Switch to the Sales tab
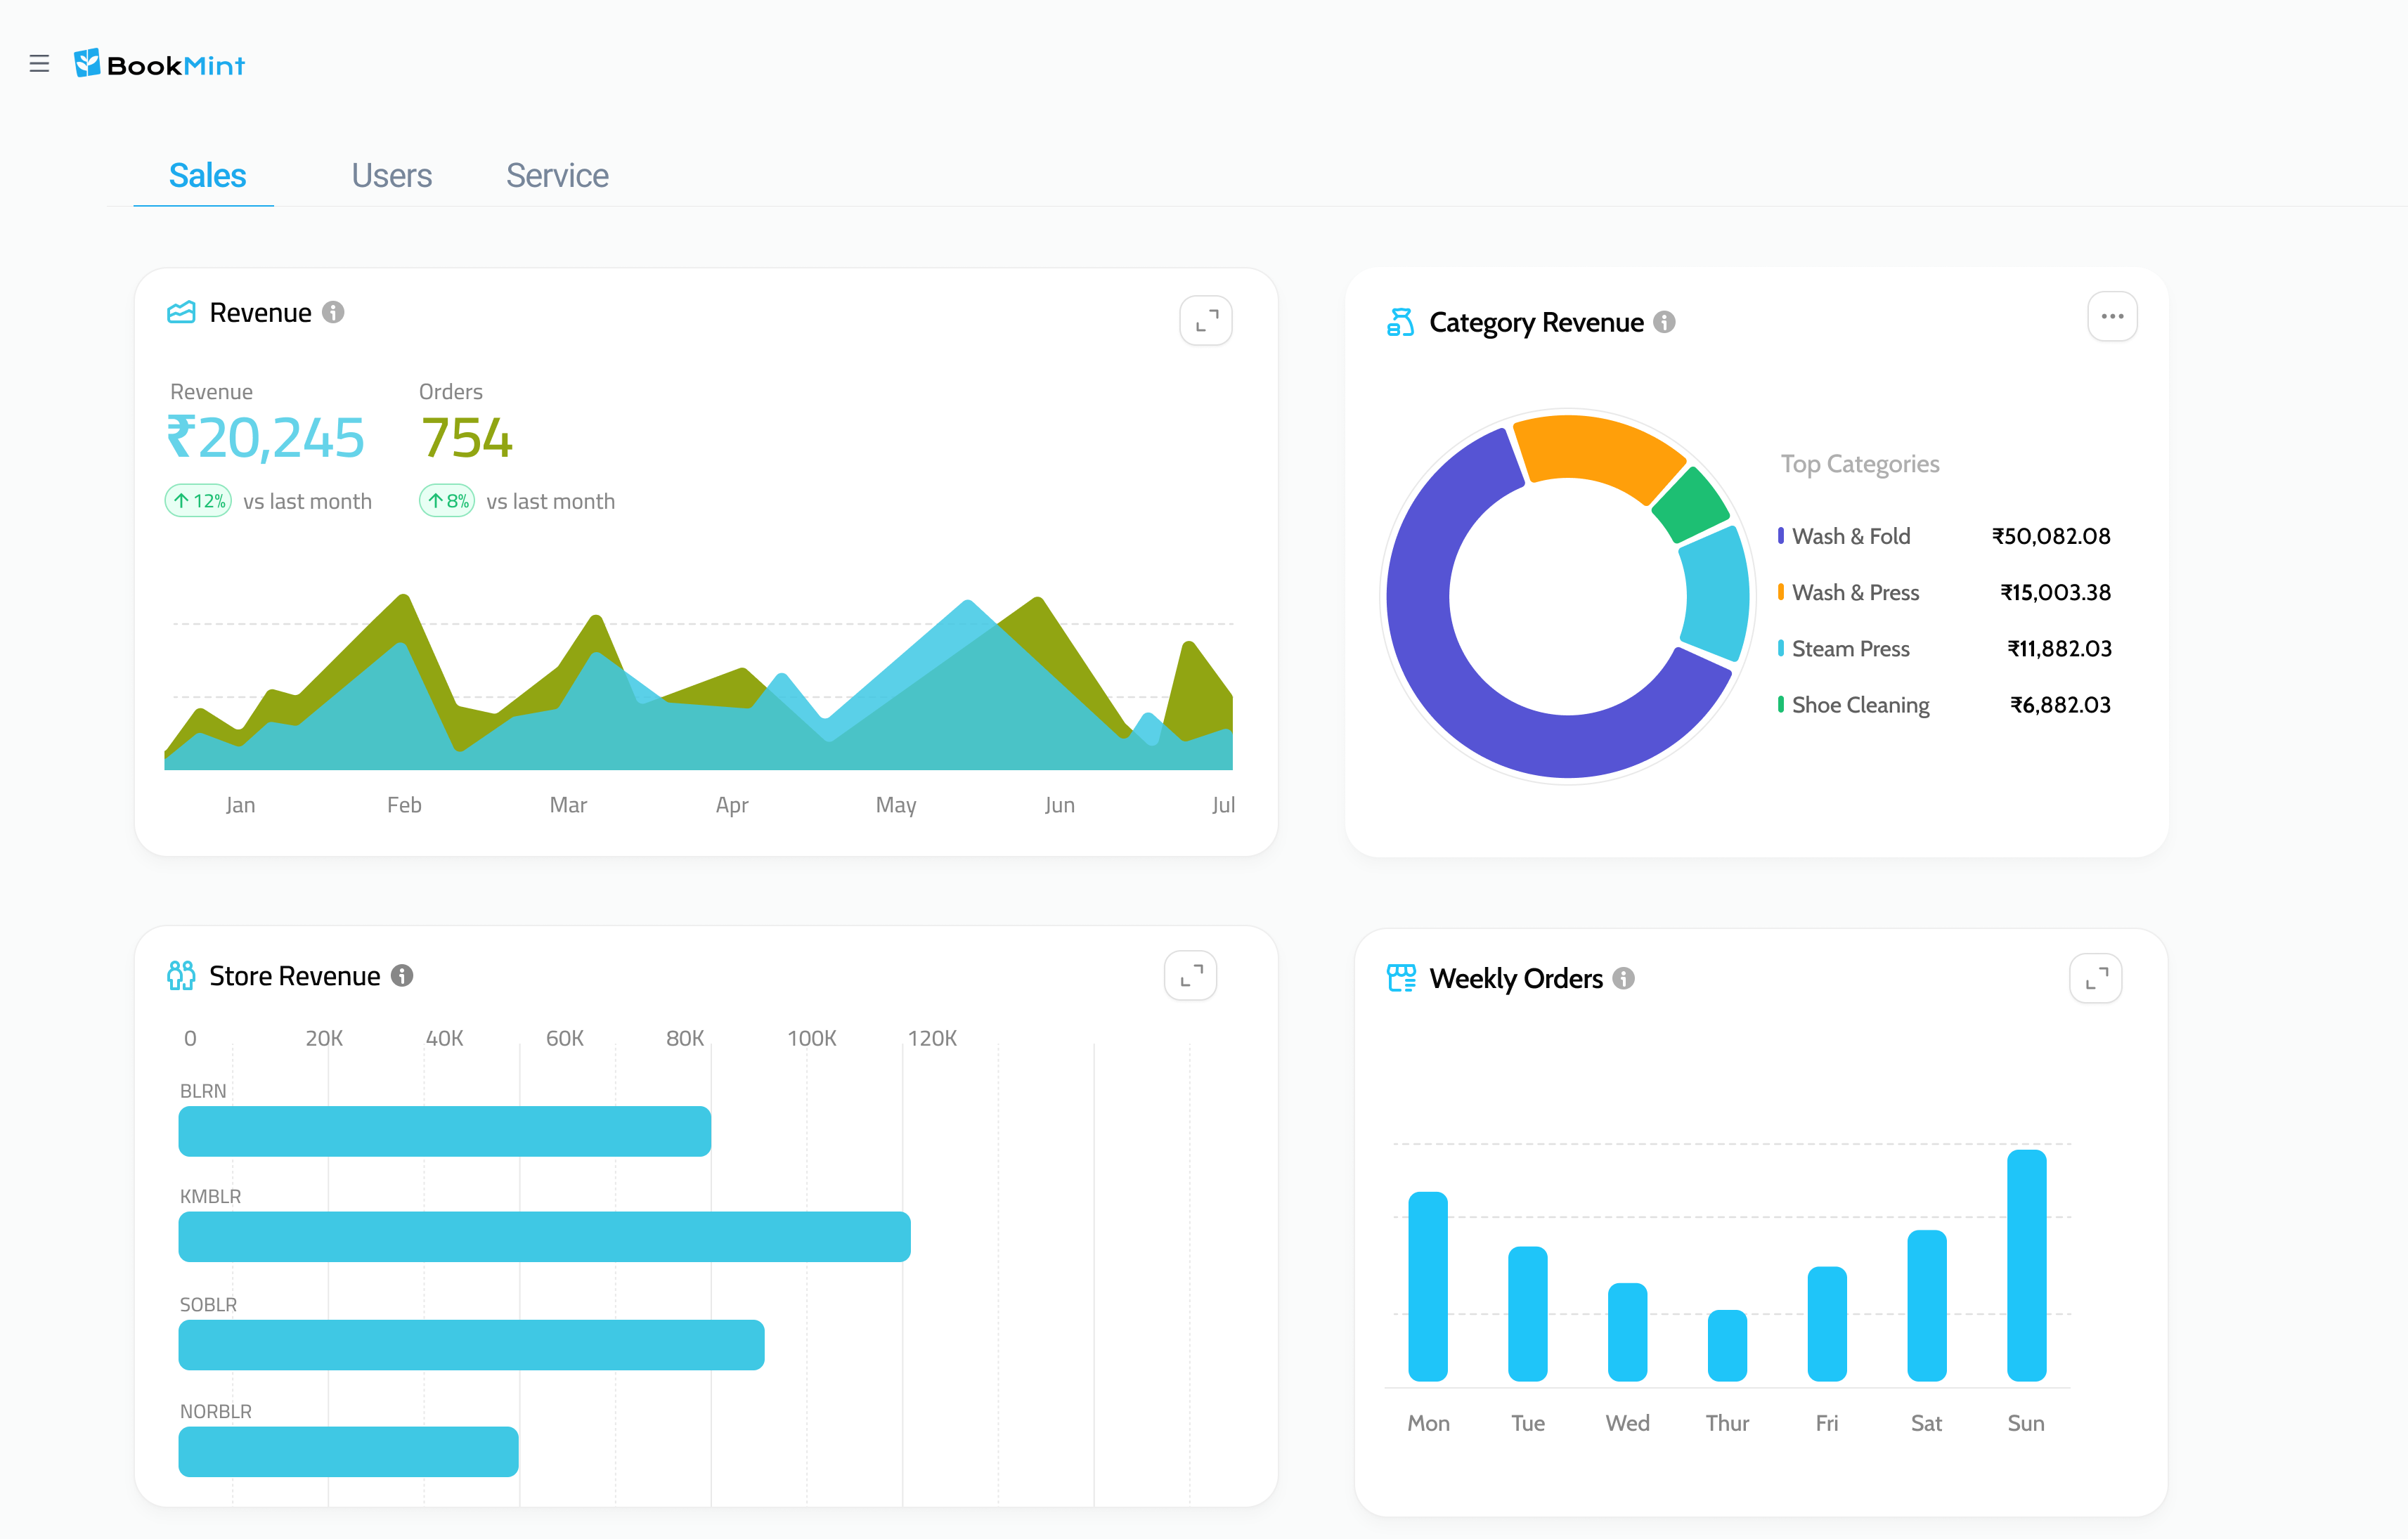The height and width of the screenshot is (1539, 2408). pos(207,176)
